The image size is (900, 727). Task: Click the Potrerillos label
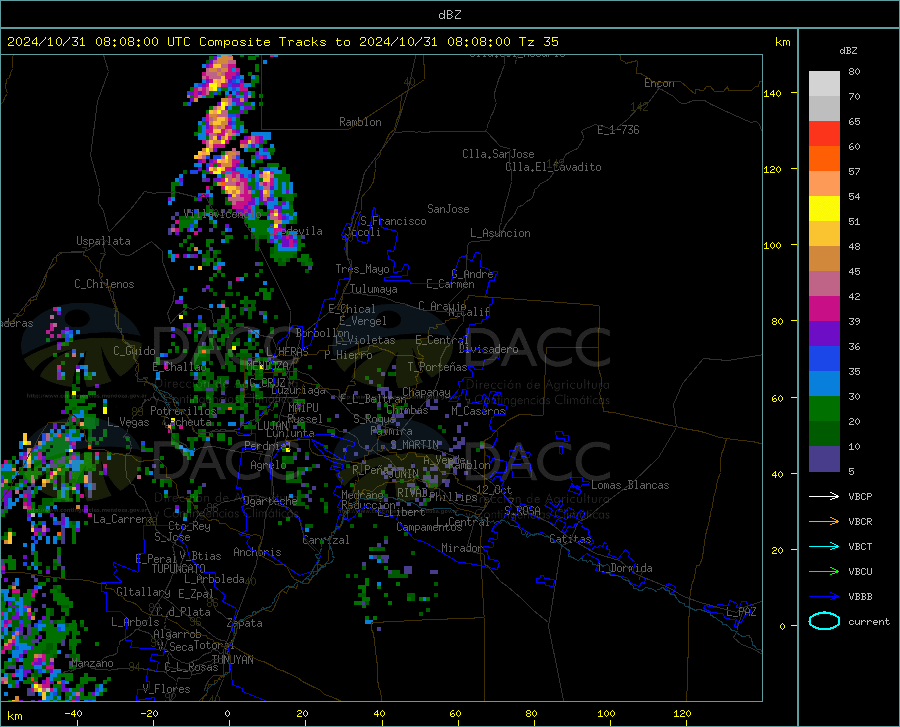click(183, 411)
